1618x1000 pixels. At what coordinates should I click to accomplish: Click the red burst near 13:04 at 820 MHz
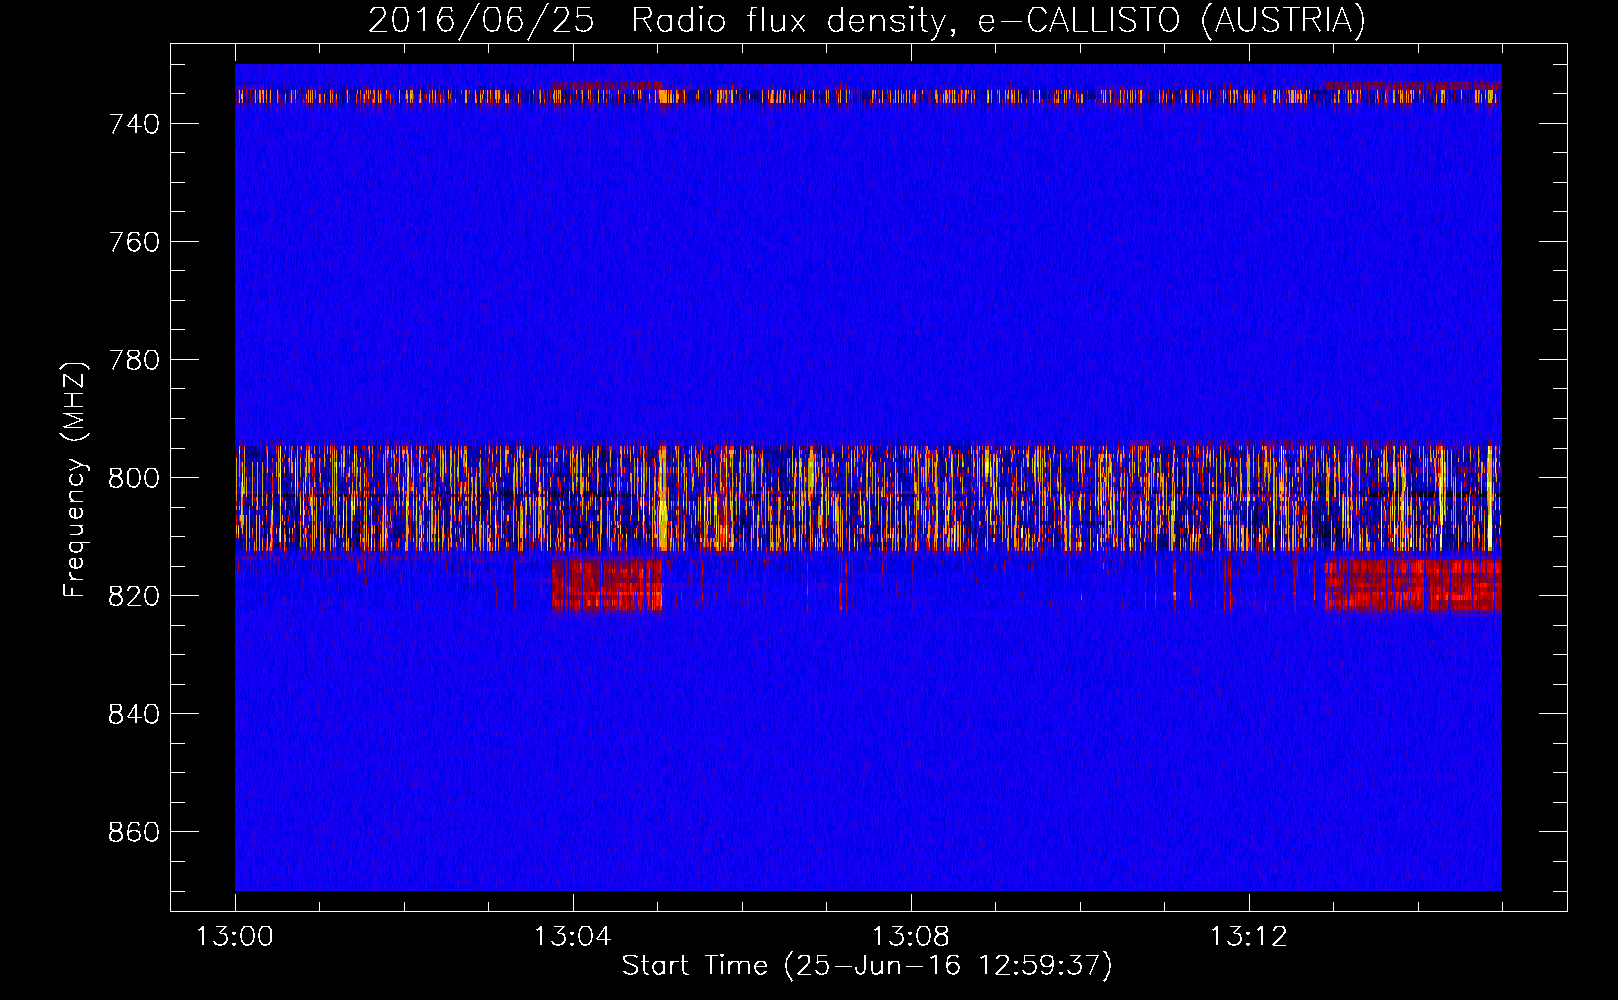[607, 585]
